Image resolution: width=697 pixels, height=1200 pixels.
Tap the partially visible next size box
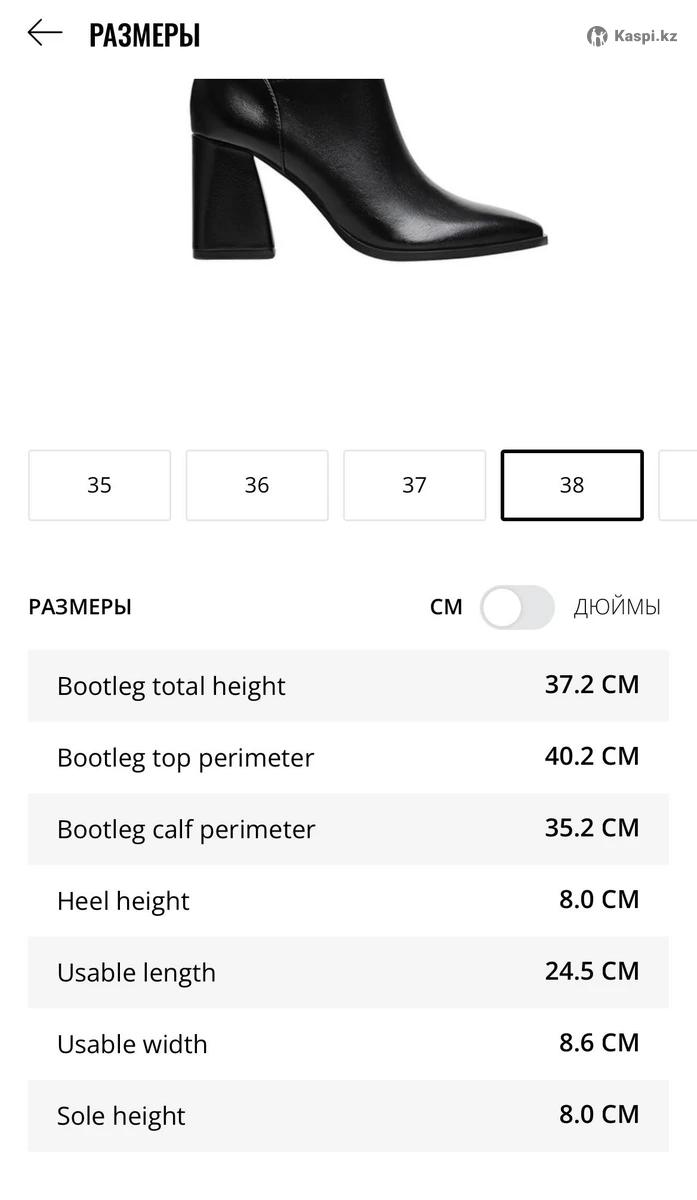click(679, 485)
